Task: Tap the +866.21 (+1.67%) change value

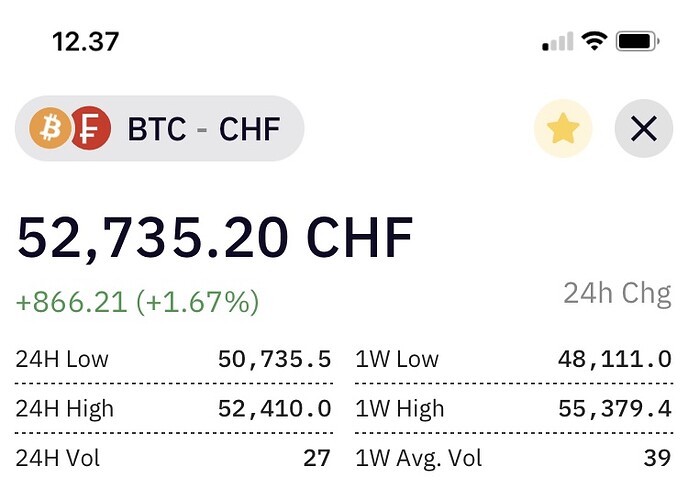Action: (x=137, y=302)
